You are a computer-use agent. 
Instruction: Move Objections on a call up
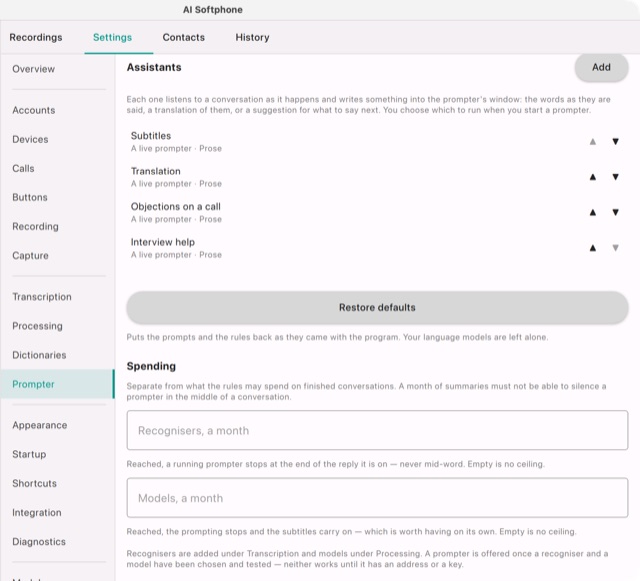tap(593, 213)
